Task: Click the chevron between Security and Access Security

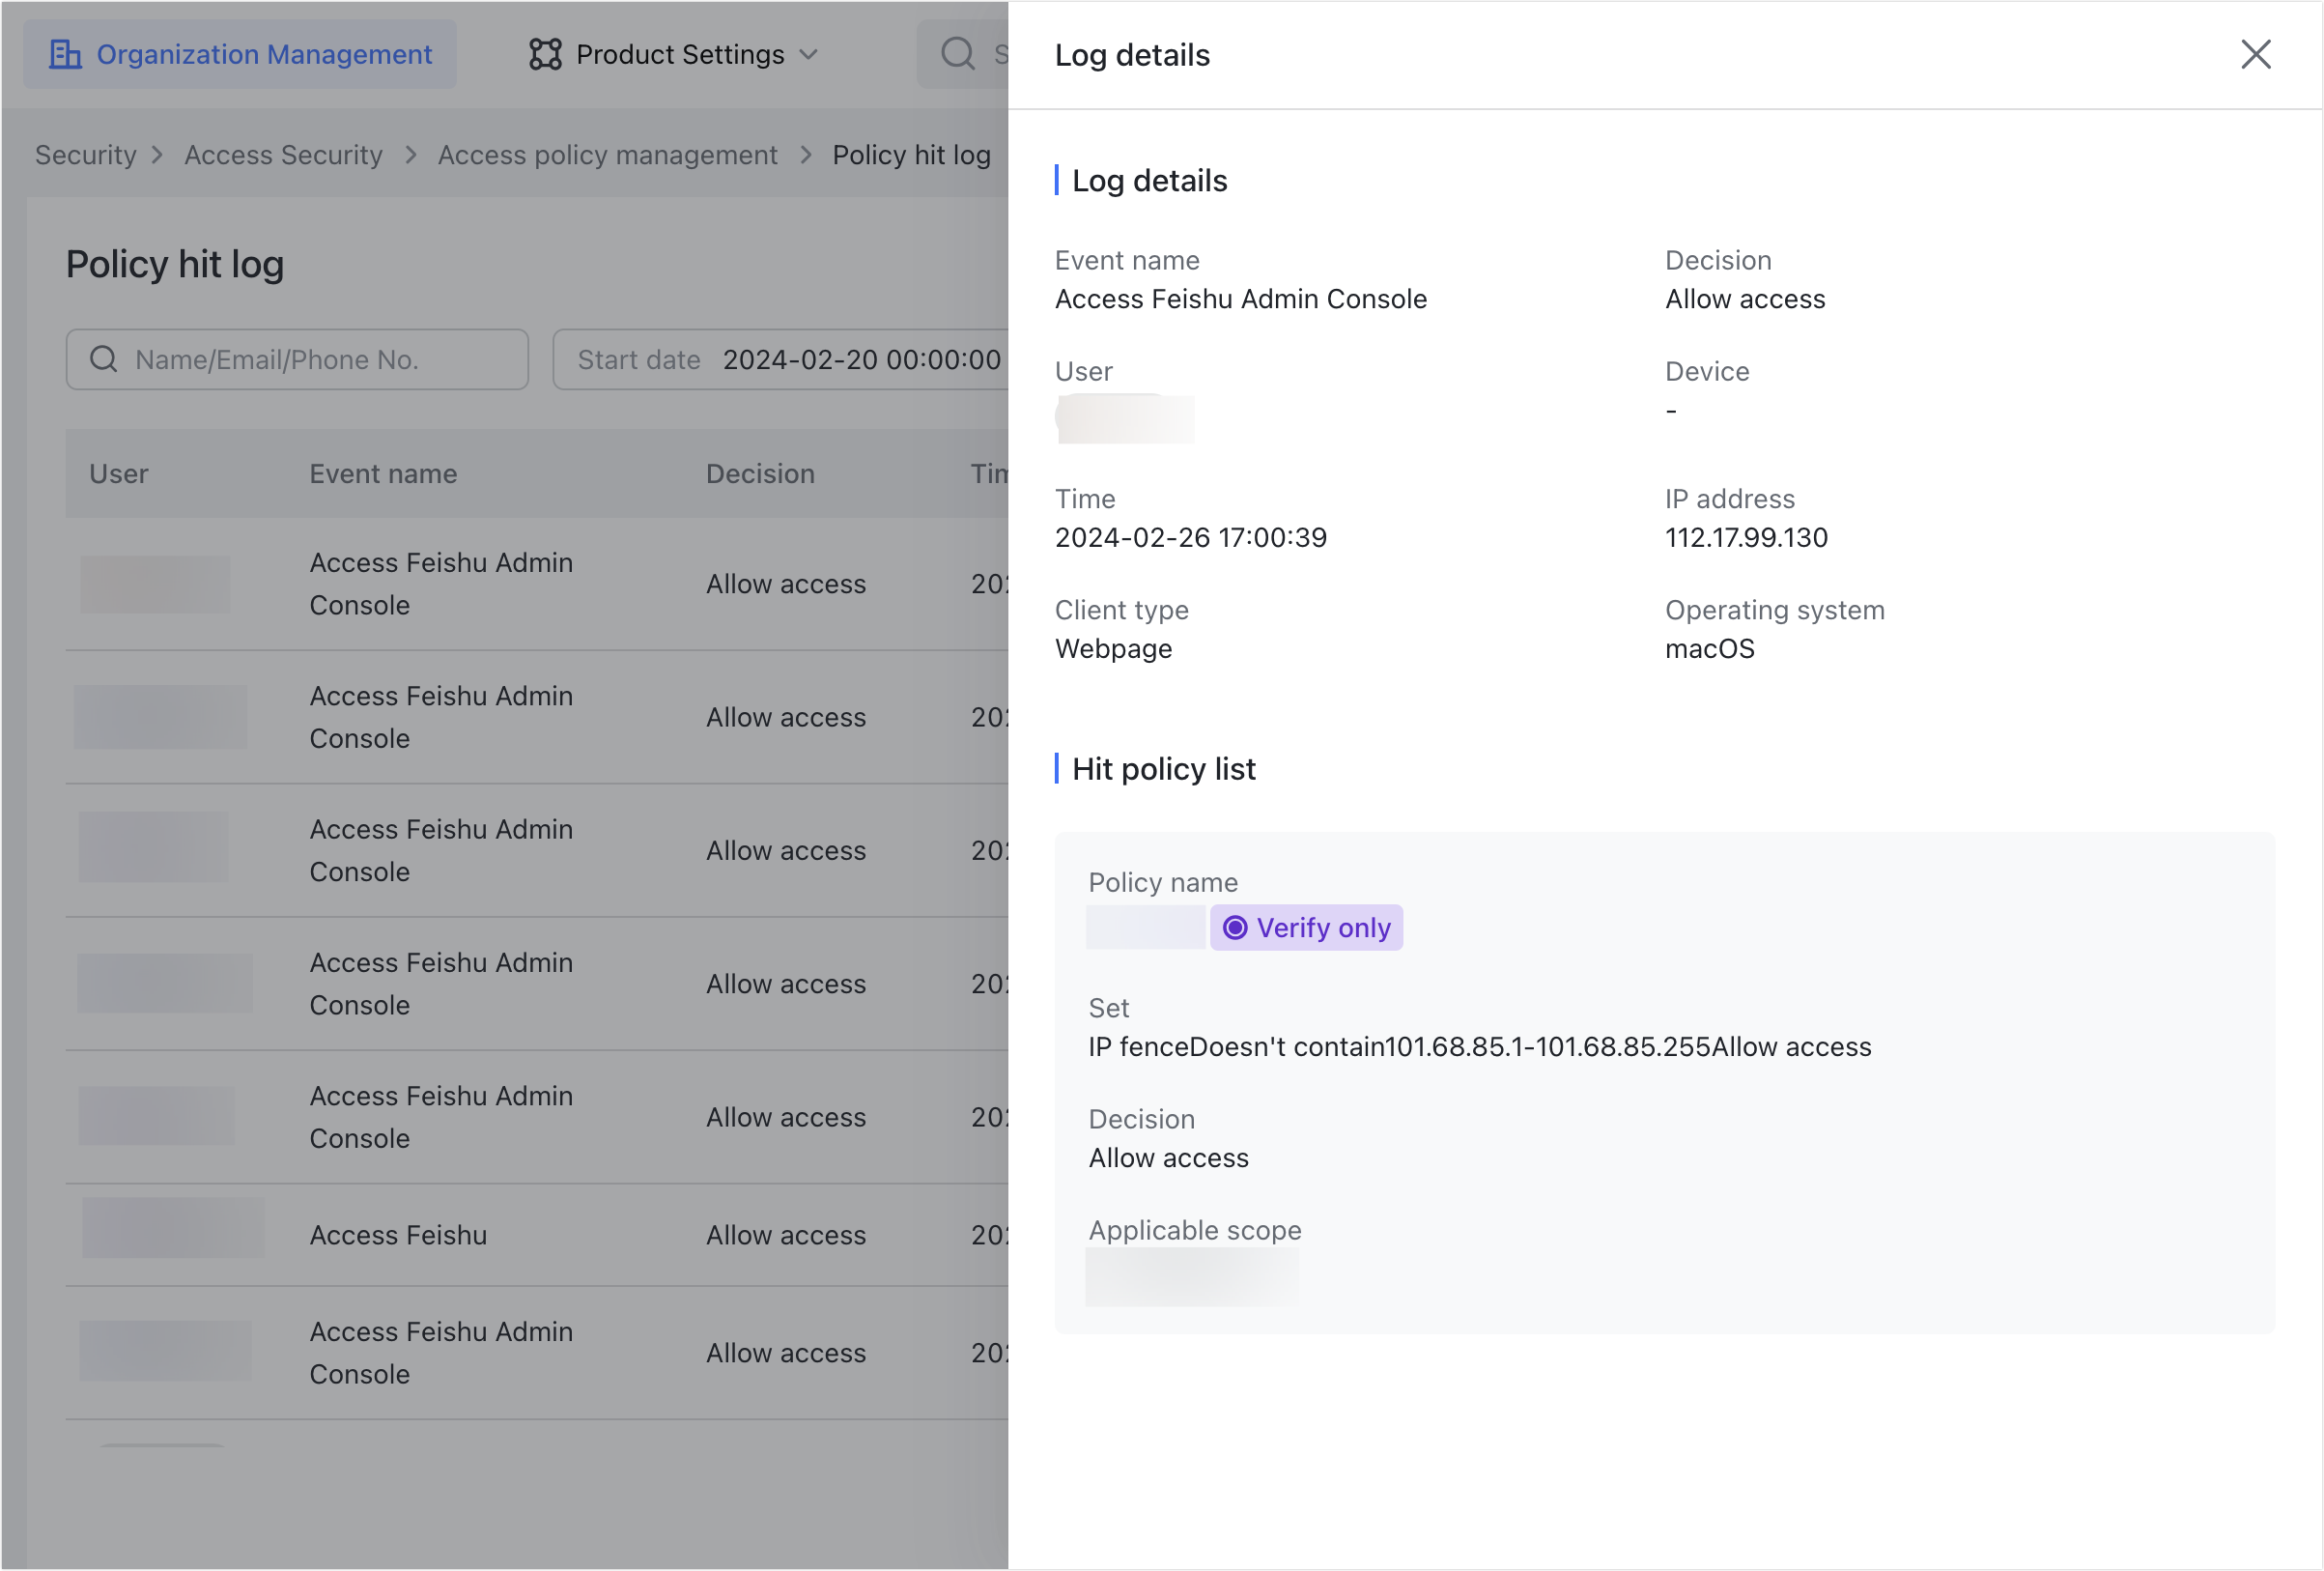Action: (x=158, y=156)
